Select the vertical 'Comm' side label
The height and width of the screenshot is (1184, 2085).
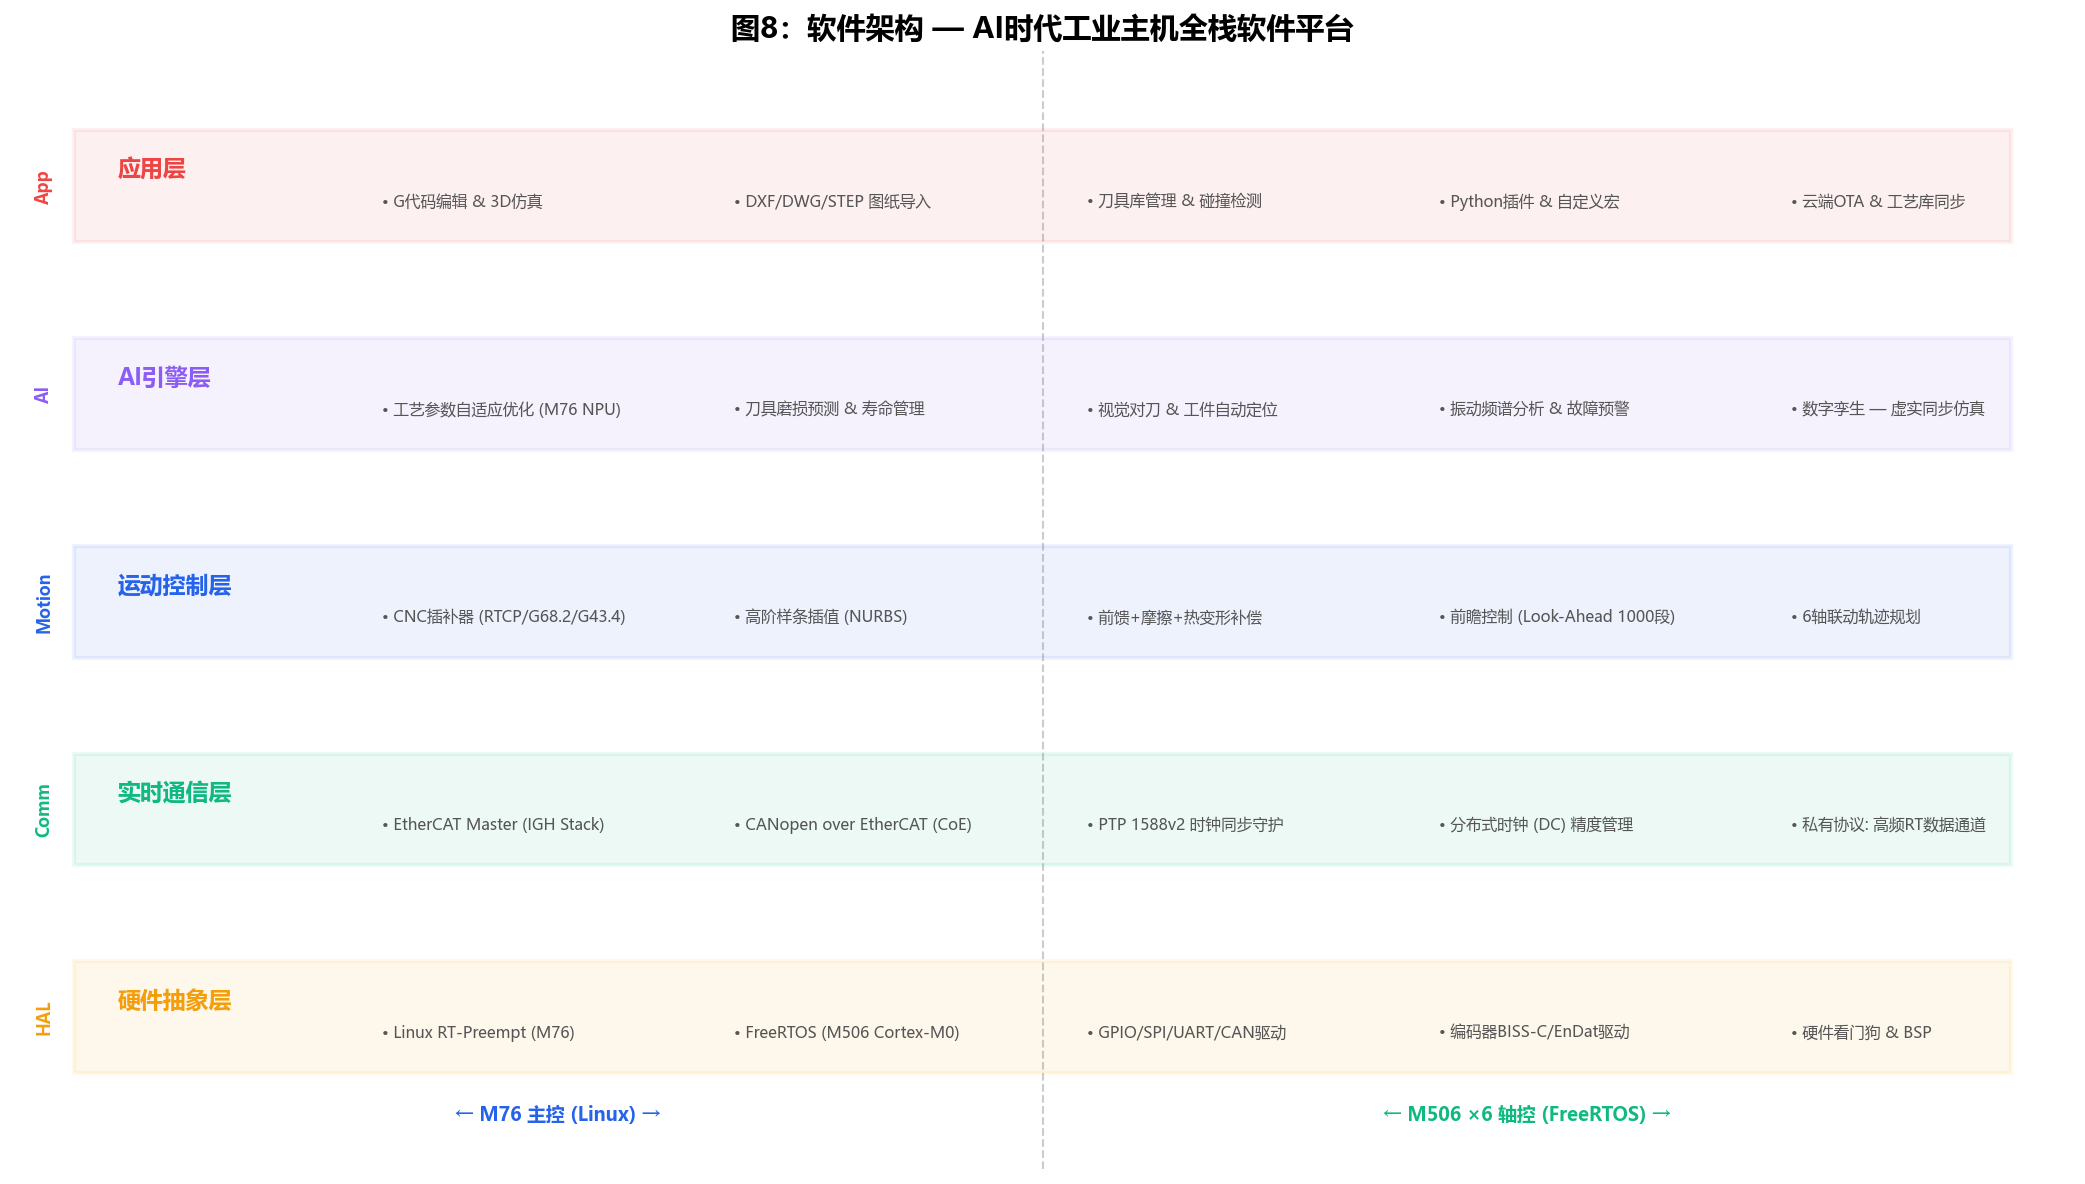tap(42, 811)
